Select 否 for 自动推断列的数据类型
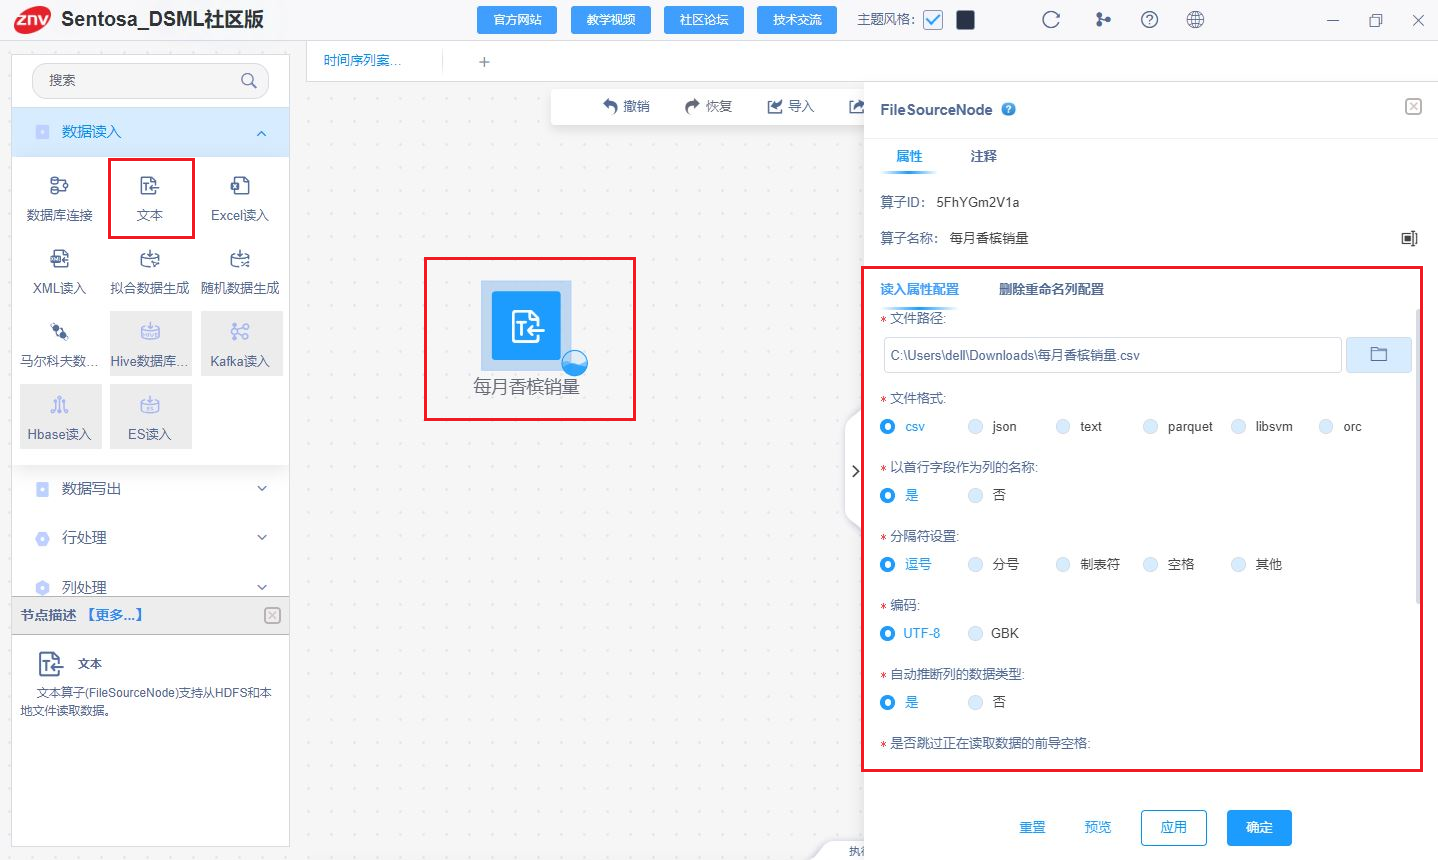 click(x=976, y=702)
